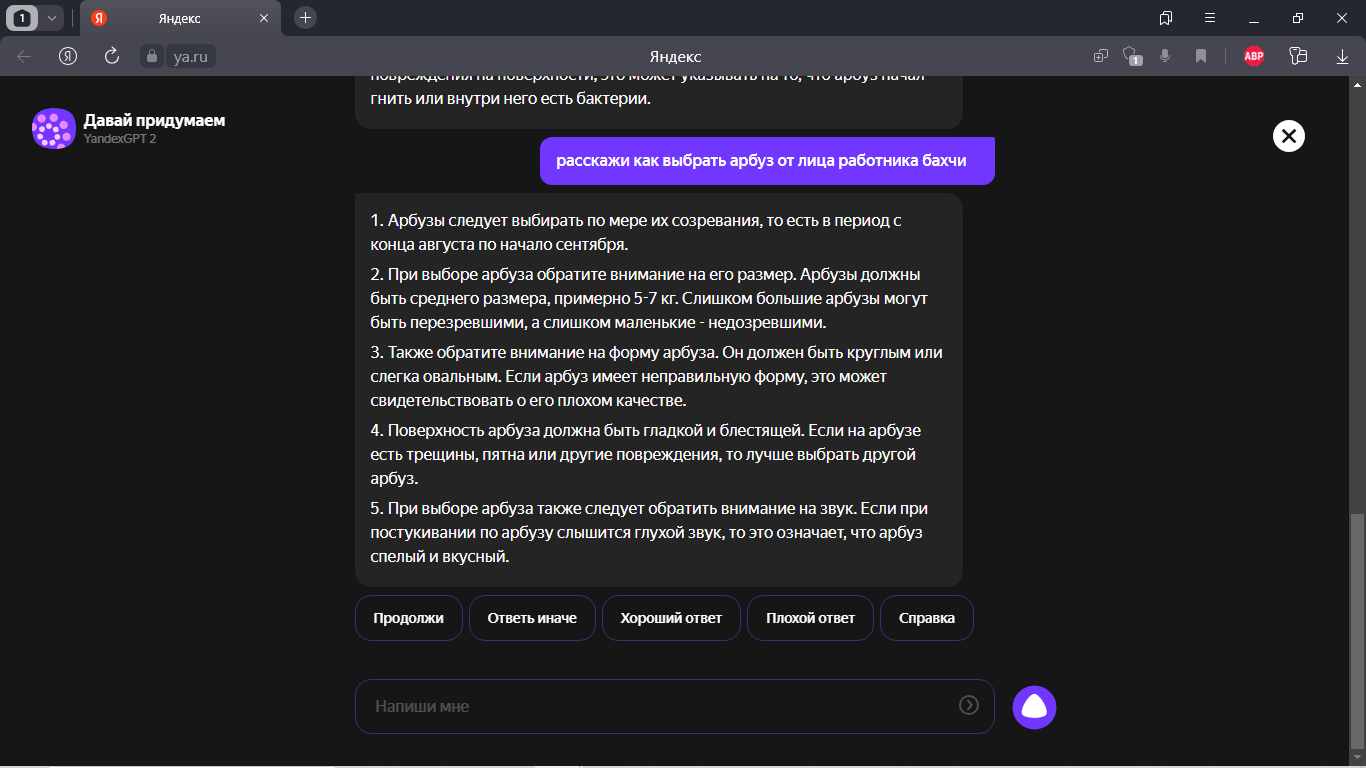Viewport: 1366px width, 768px height.
Task: Open the downloads arrow icon
Action: [x=1343, y=56]
